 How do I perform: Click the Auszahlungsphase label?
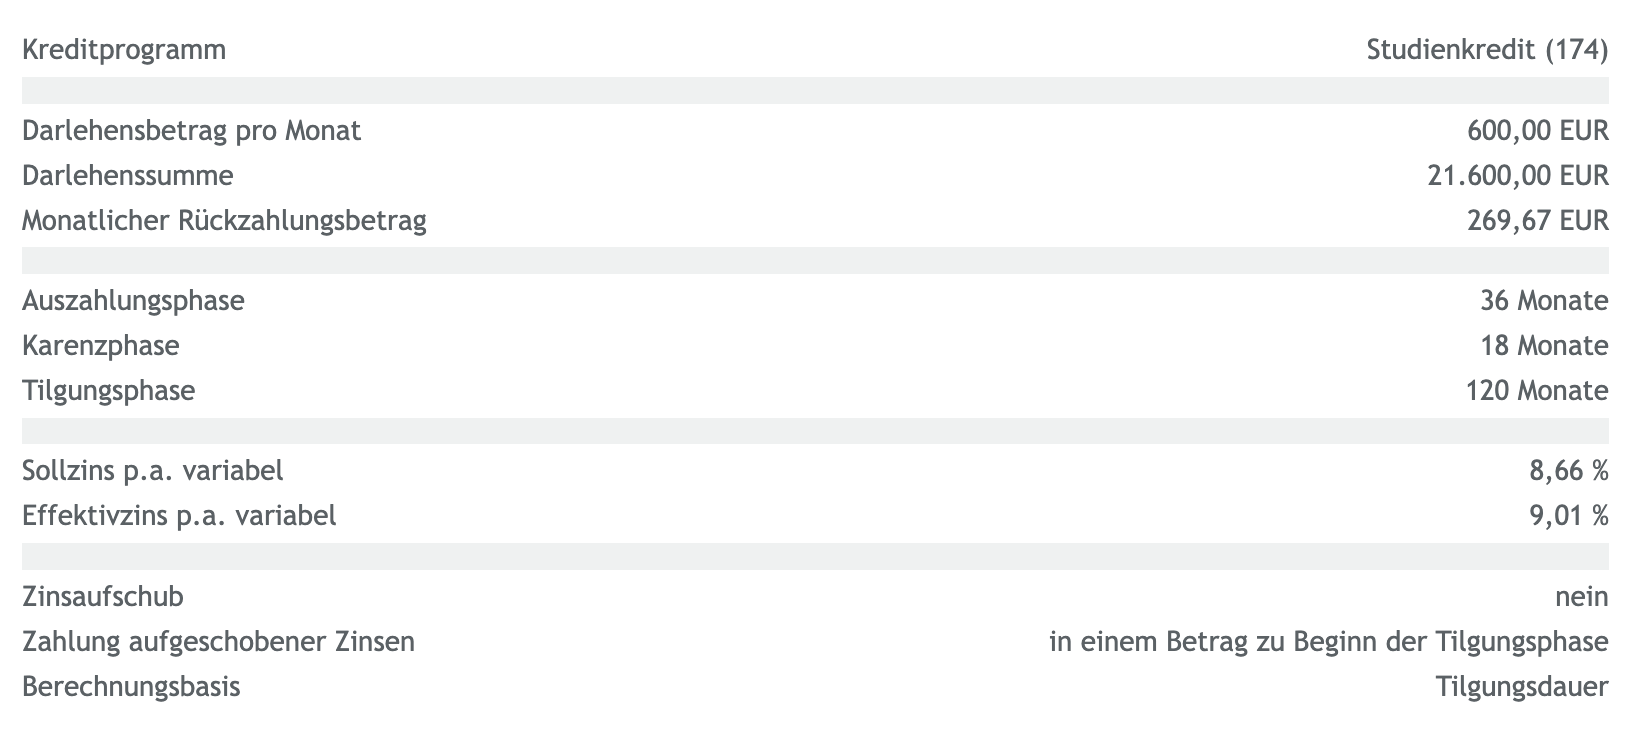point(133,301)
